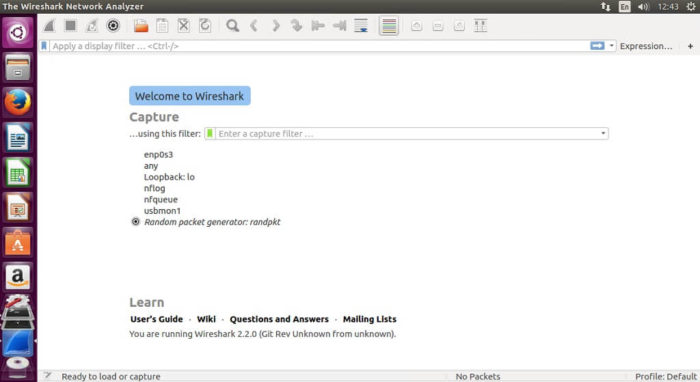700x382 pixels.
Task: Zoom out main window text
Action: [x=438, y=26]
